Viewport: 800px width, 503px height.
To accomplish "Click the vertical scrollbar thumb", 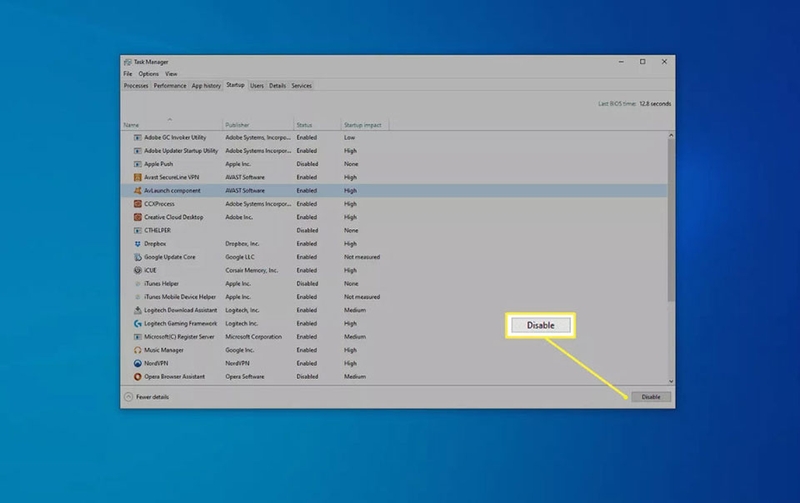I will pyautogui.click(x=671, y=220).
